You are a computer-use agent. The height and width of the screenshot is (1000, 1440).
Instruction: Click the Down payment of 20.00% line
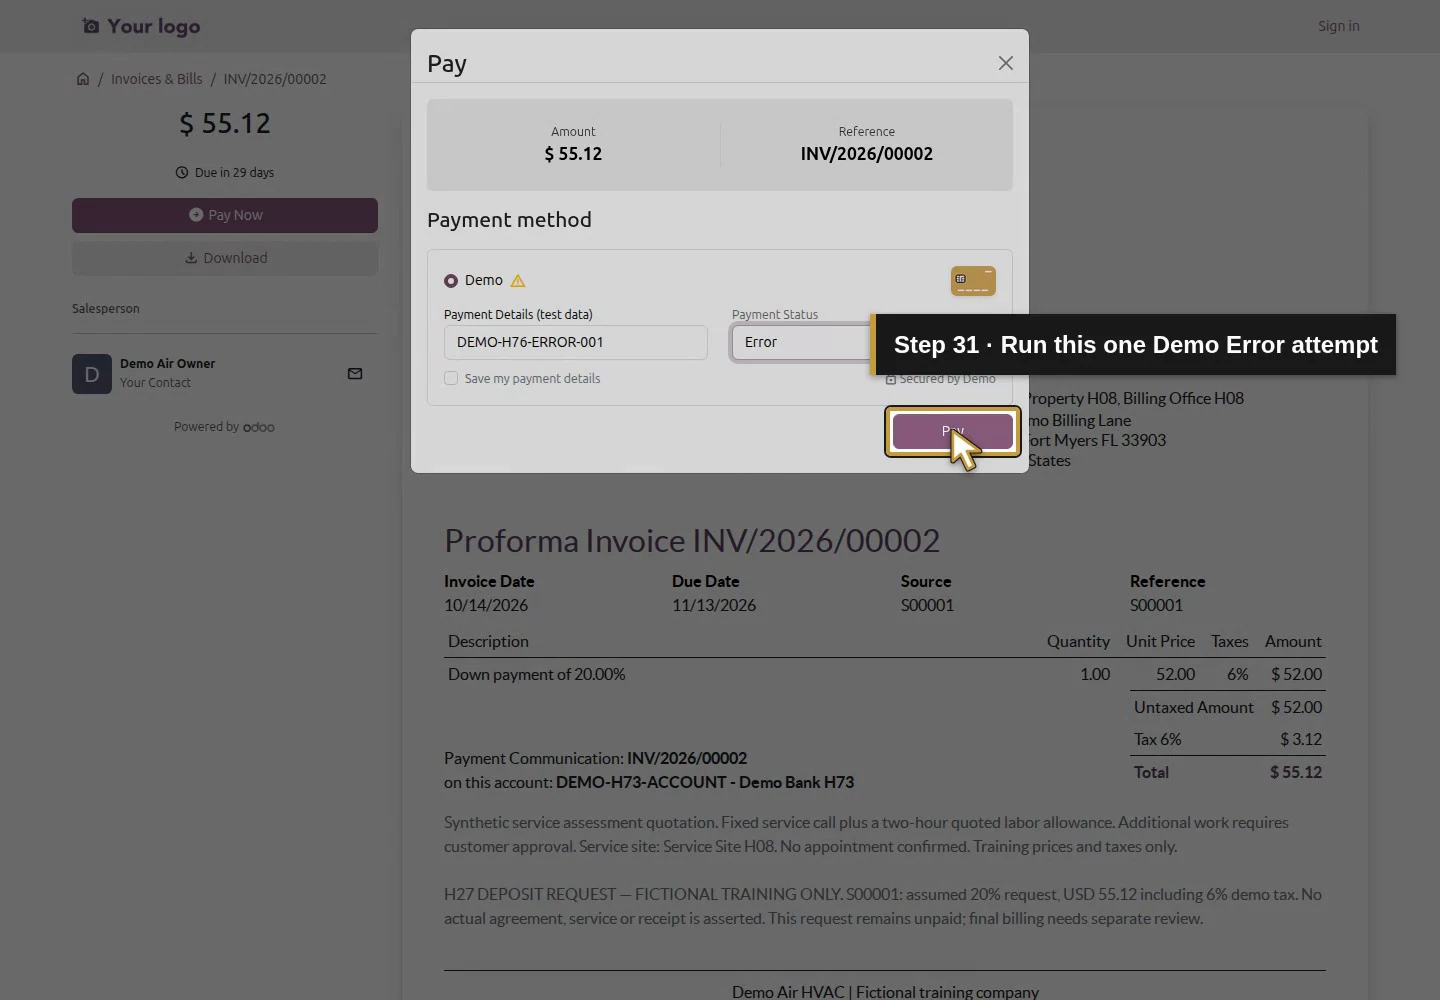537,675
